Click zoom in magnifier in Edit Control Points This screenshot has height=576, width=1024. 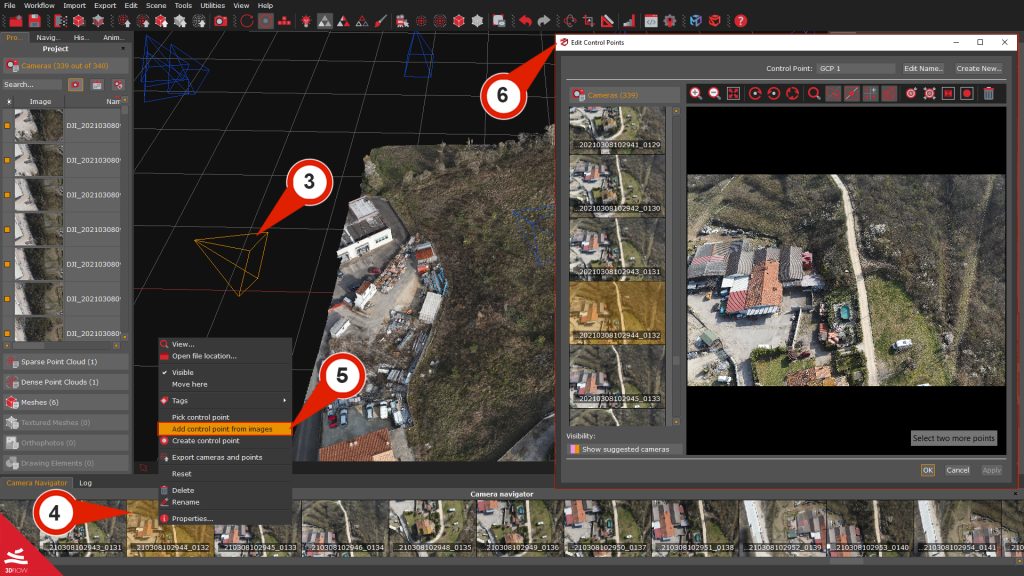coord(696,93)
